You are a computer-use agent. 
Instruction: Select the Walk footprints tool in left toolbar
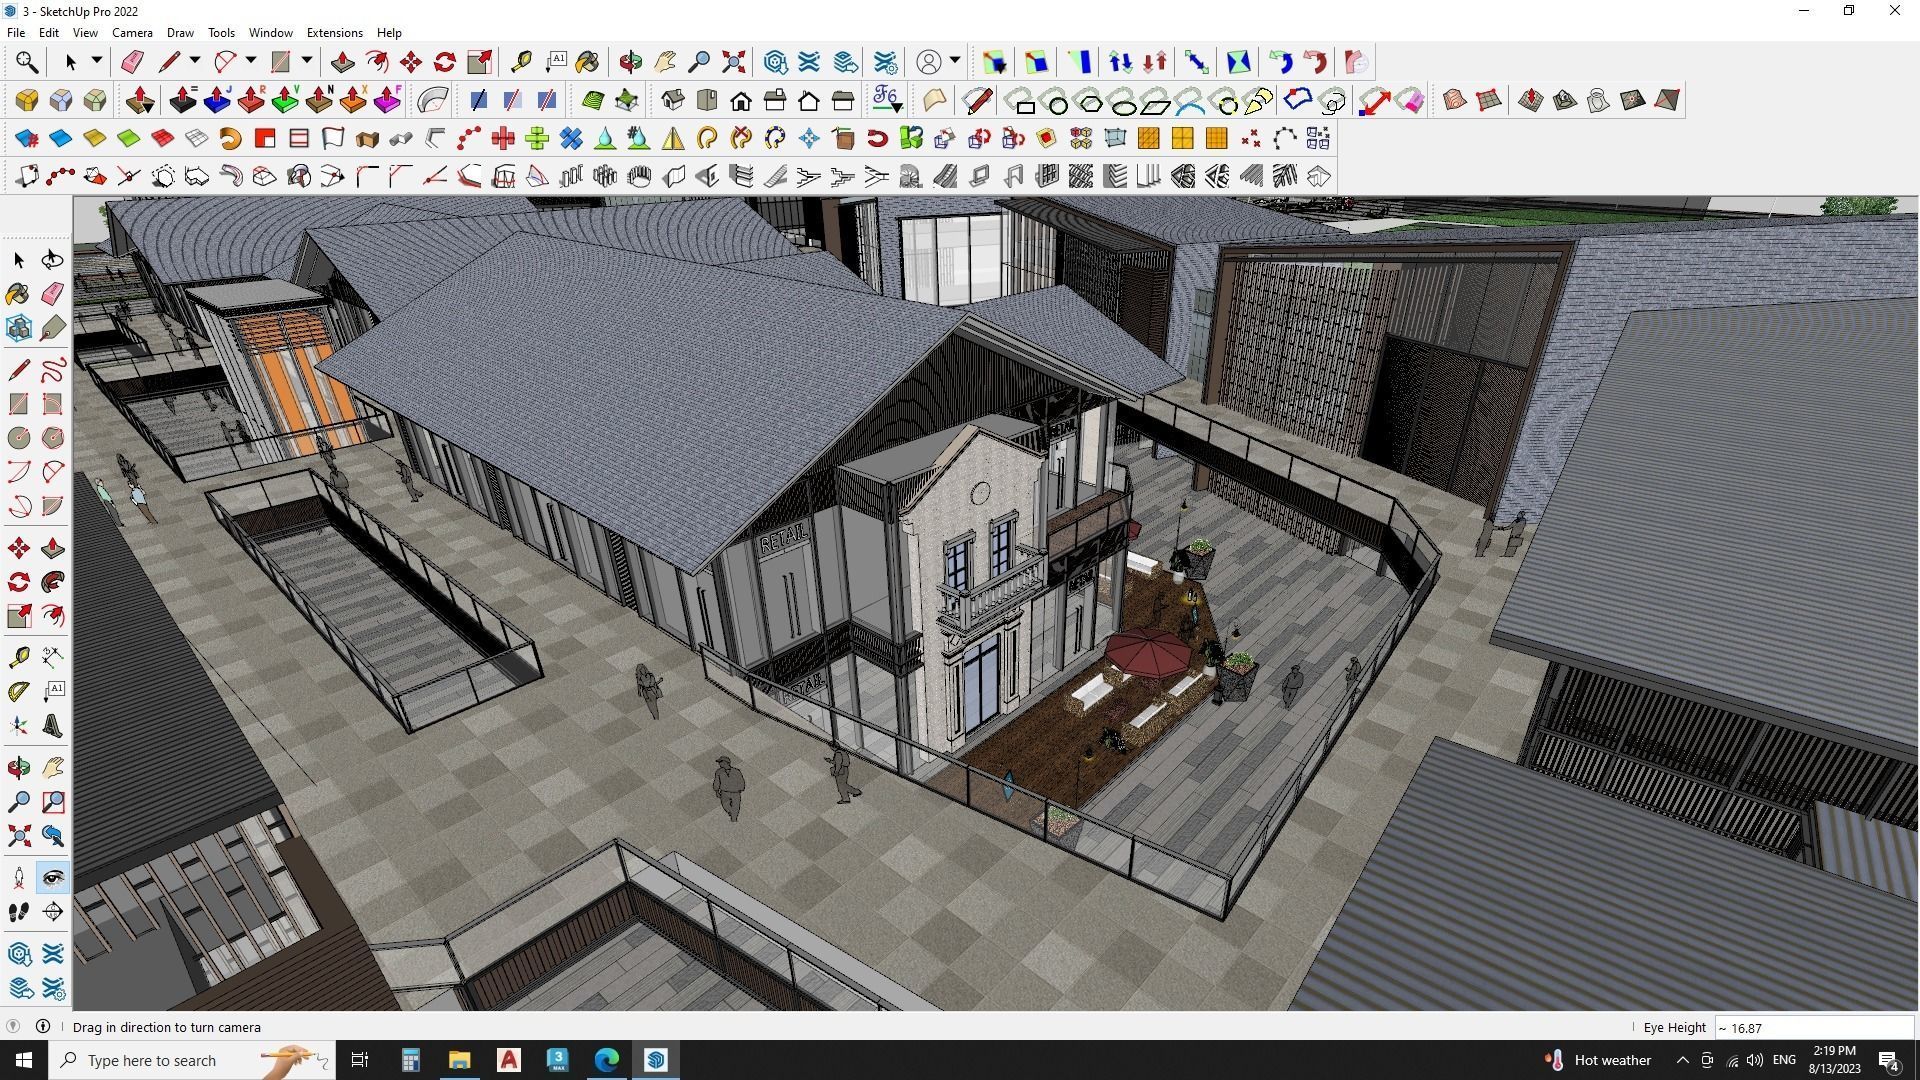(19, 912)
